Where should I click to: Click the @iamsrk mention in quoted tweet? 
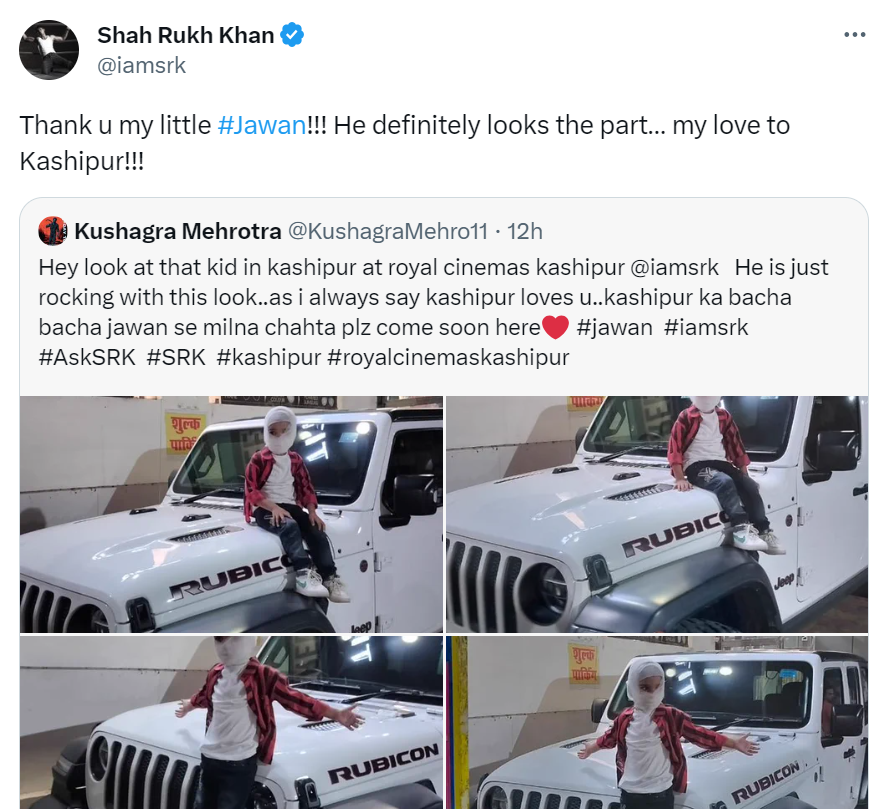click(x=674, y=267)
